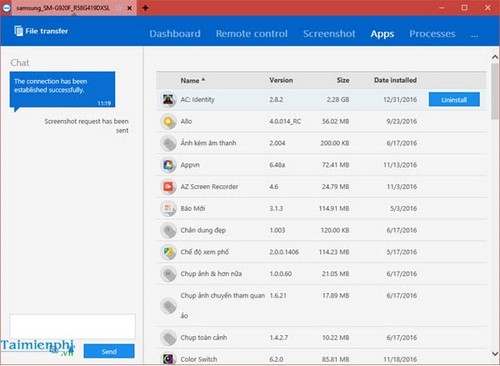Click the Color Switch app icon
This screenshot has width=500, height=366.
[x=168, y=359]
